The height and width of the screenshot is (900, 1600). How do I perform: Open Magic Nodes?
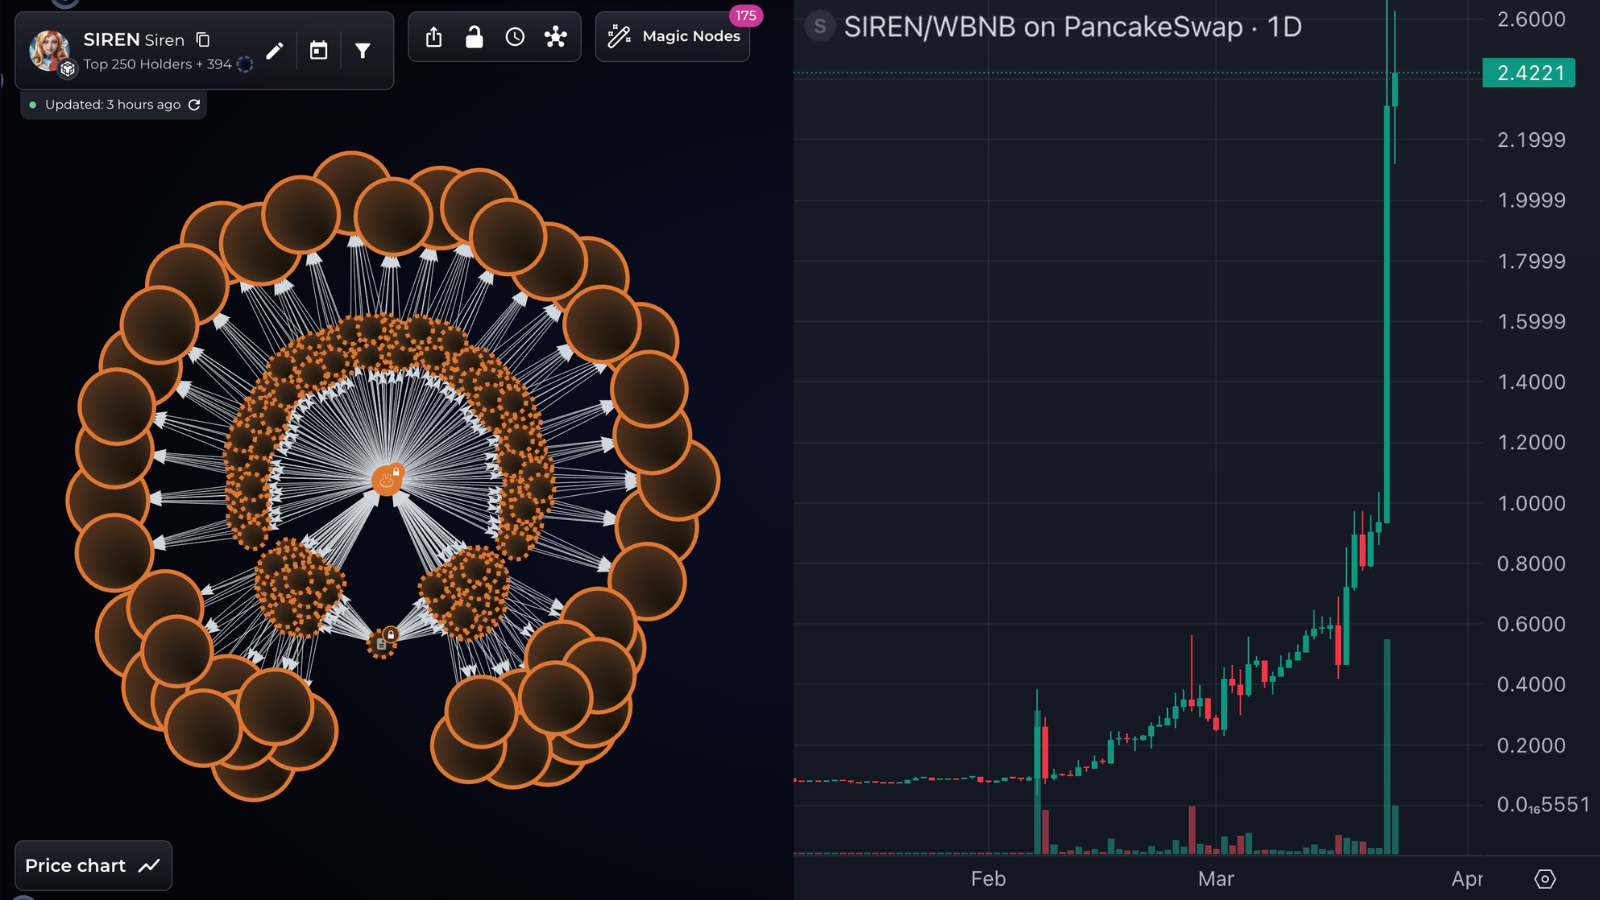[673, 37]
